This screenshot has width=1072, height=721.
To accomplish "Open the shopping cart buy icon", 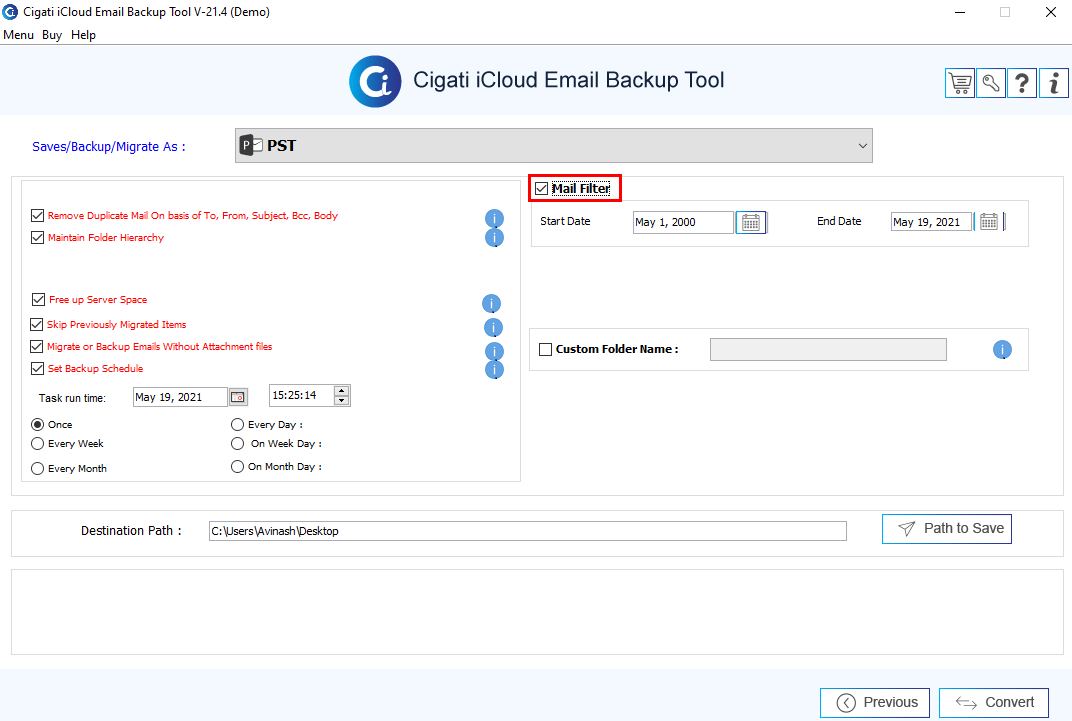I will point(960,83).
